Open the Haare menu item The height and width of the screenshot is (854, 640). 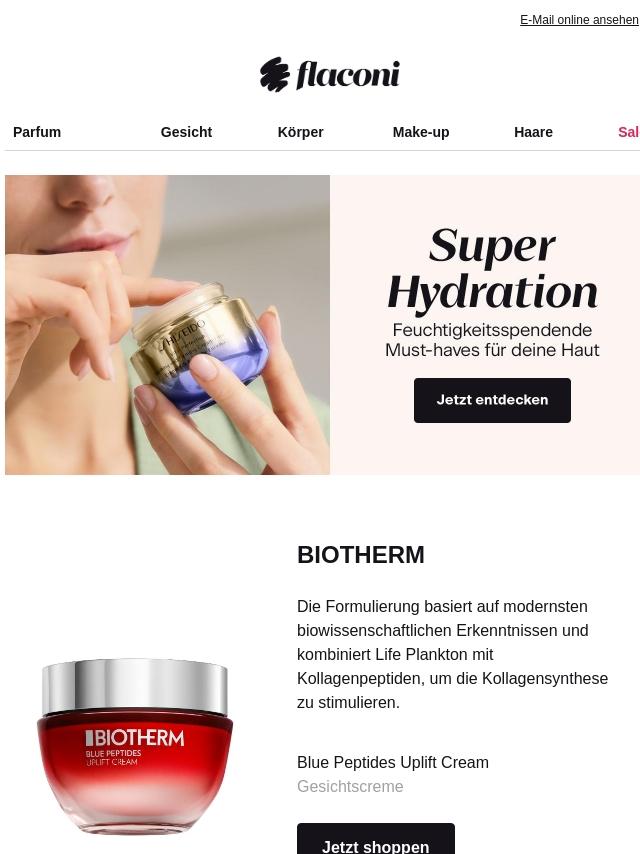pyautogui.click(x=533, y=132)
